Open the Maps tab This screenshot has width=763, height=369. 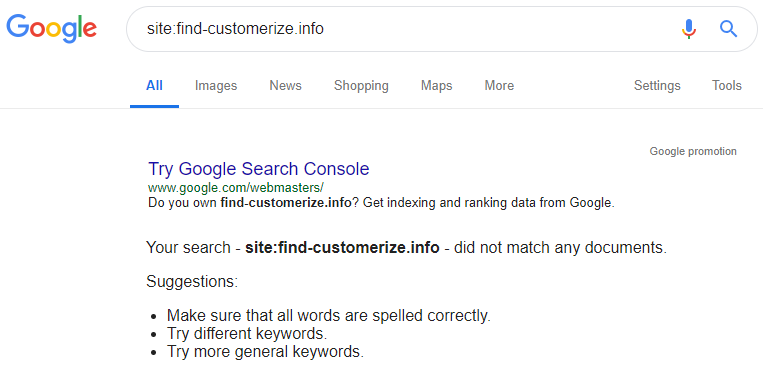pyautogui.click(x=436, y=86)
